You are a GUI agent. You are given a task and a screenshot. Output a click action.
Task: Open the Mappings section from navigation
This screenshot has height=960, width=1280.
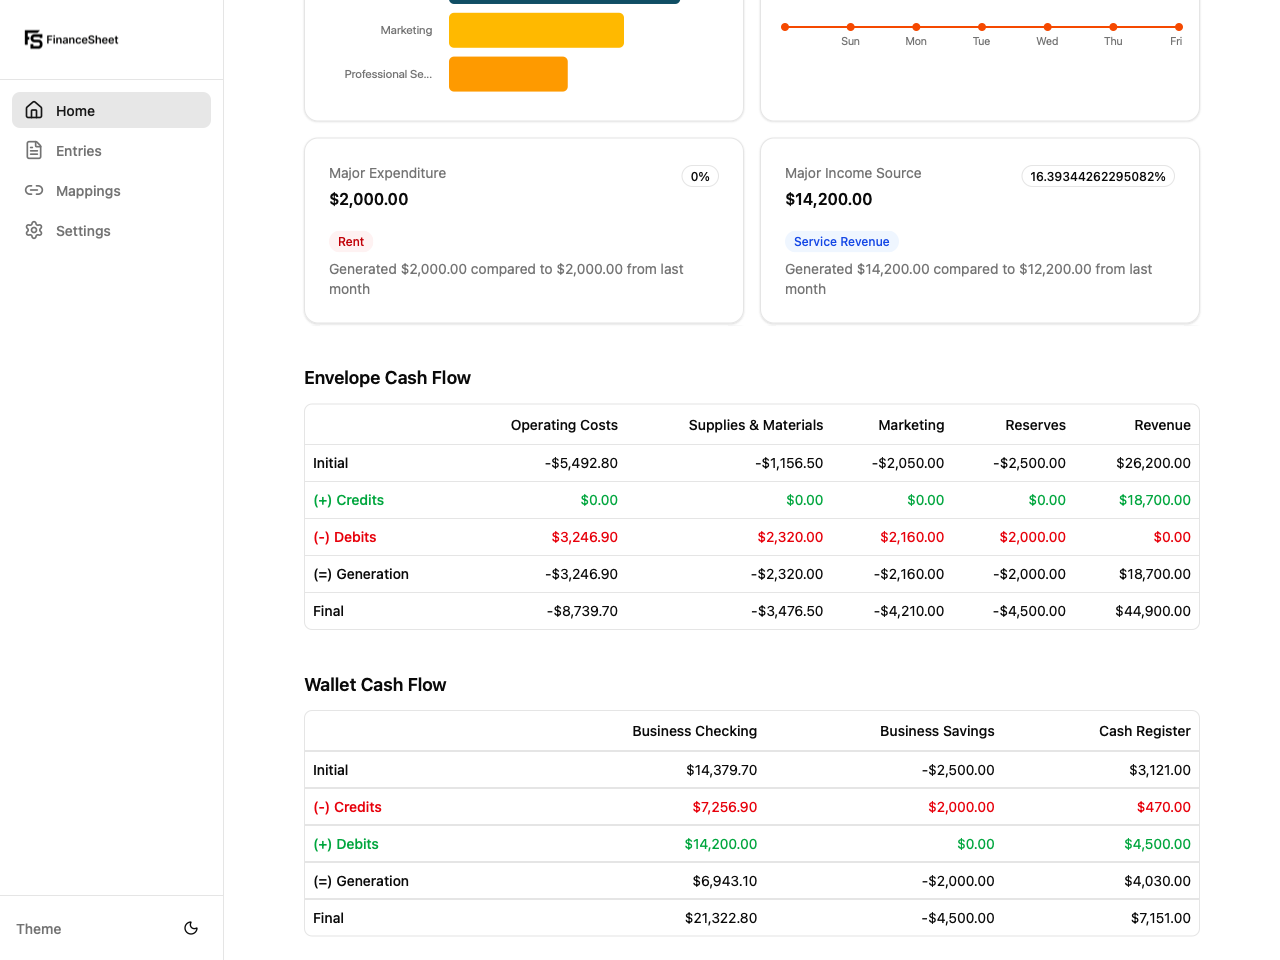pyautogui.click(x=88, y=190)
